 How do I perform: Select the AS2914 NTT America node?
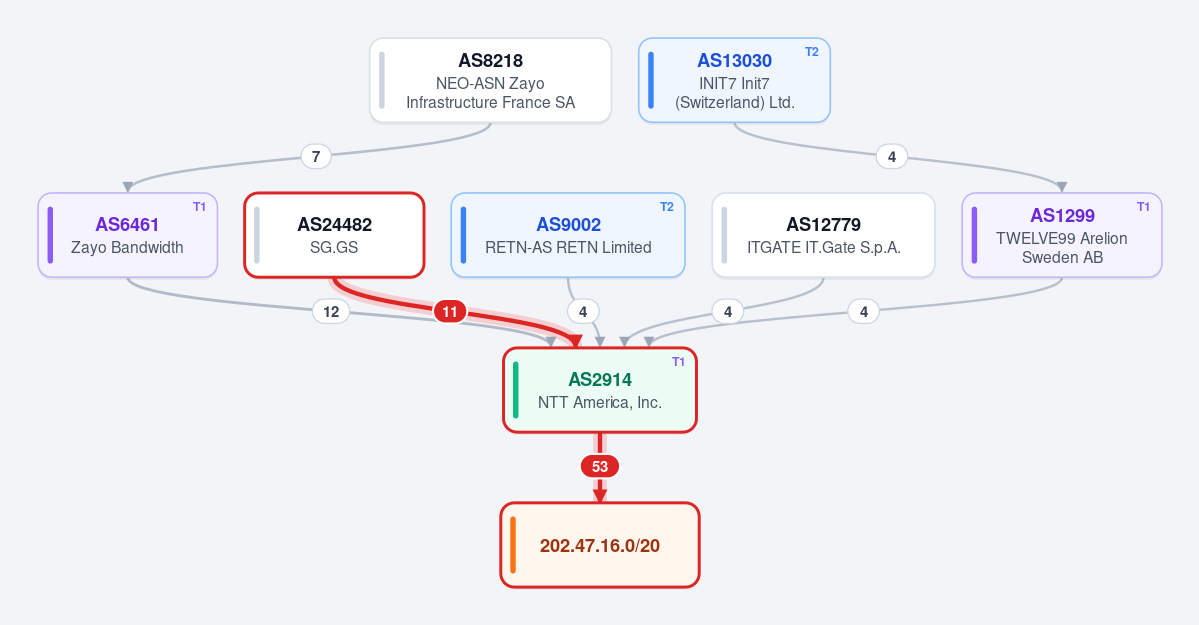[600, 390]
